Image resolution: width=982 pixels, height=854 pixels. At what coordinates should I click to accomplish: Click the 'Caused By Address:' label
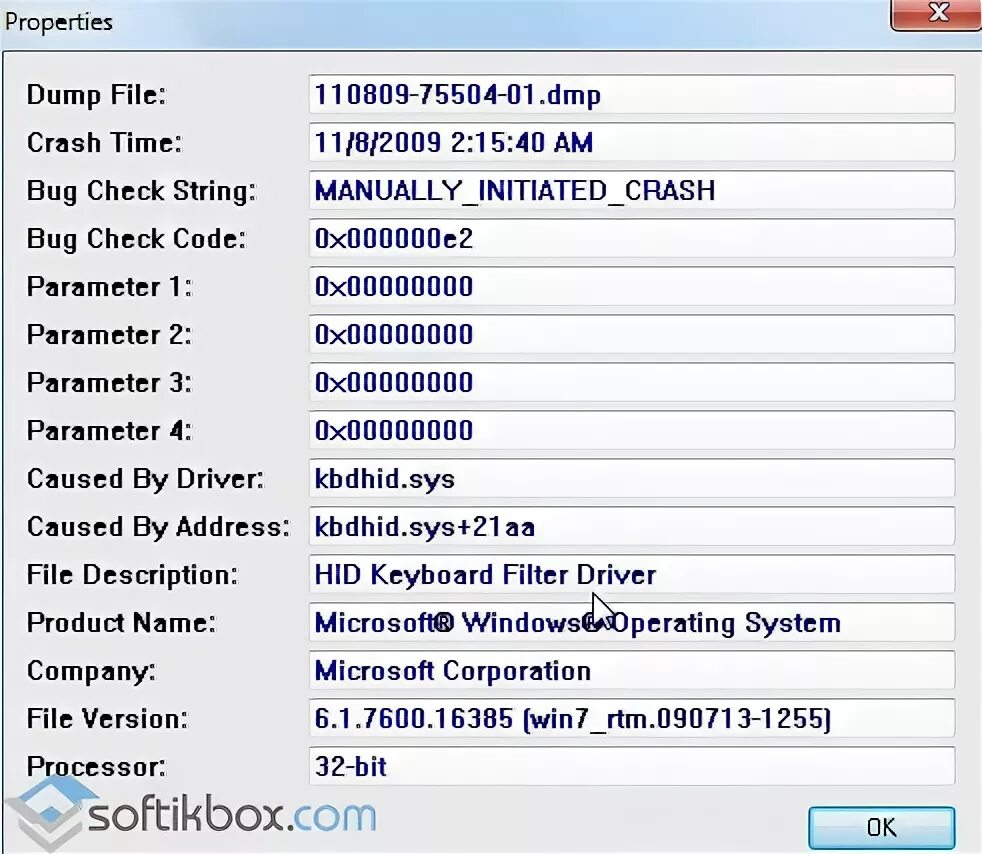158,527
